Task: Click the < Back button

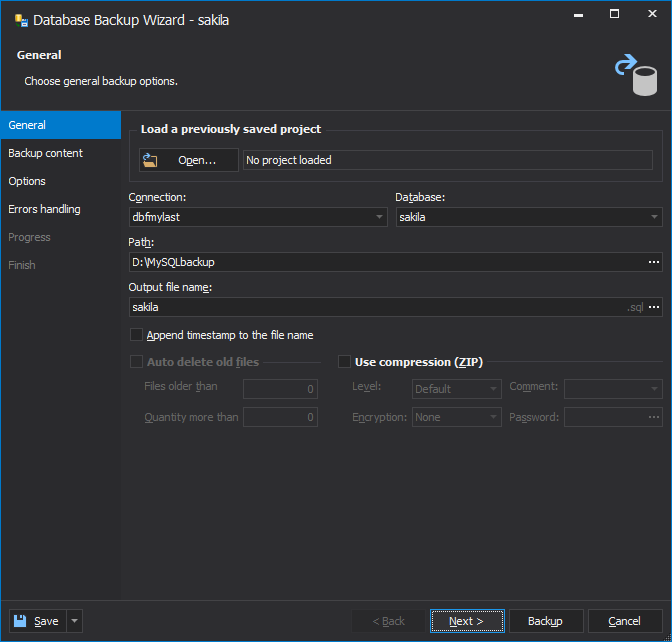Action: tap(389, 621)
